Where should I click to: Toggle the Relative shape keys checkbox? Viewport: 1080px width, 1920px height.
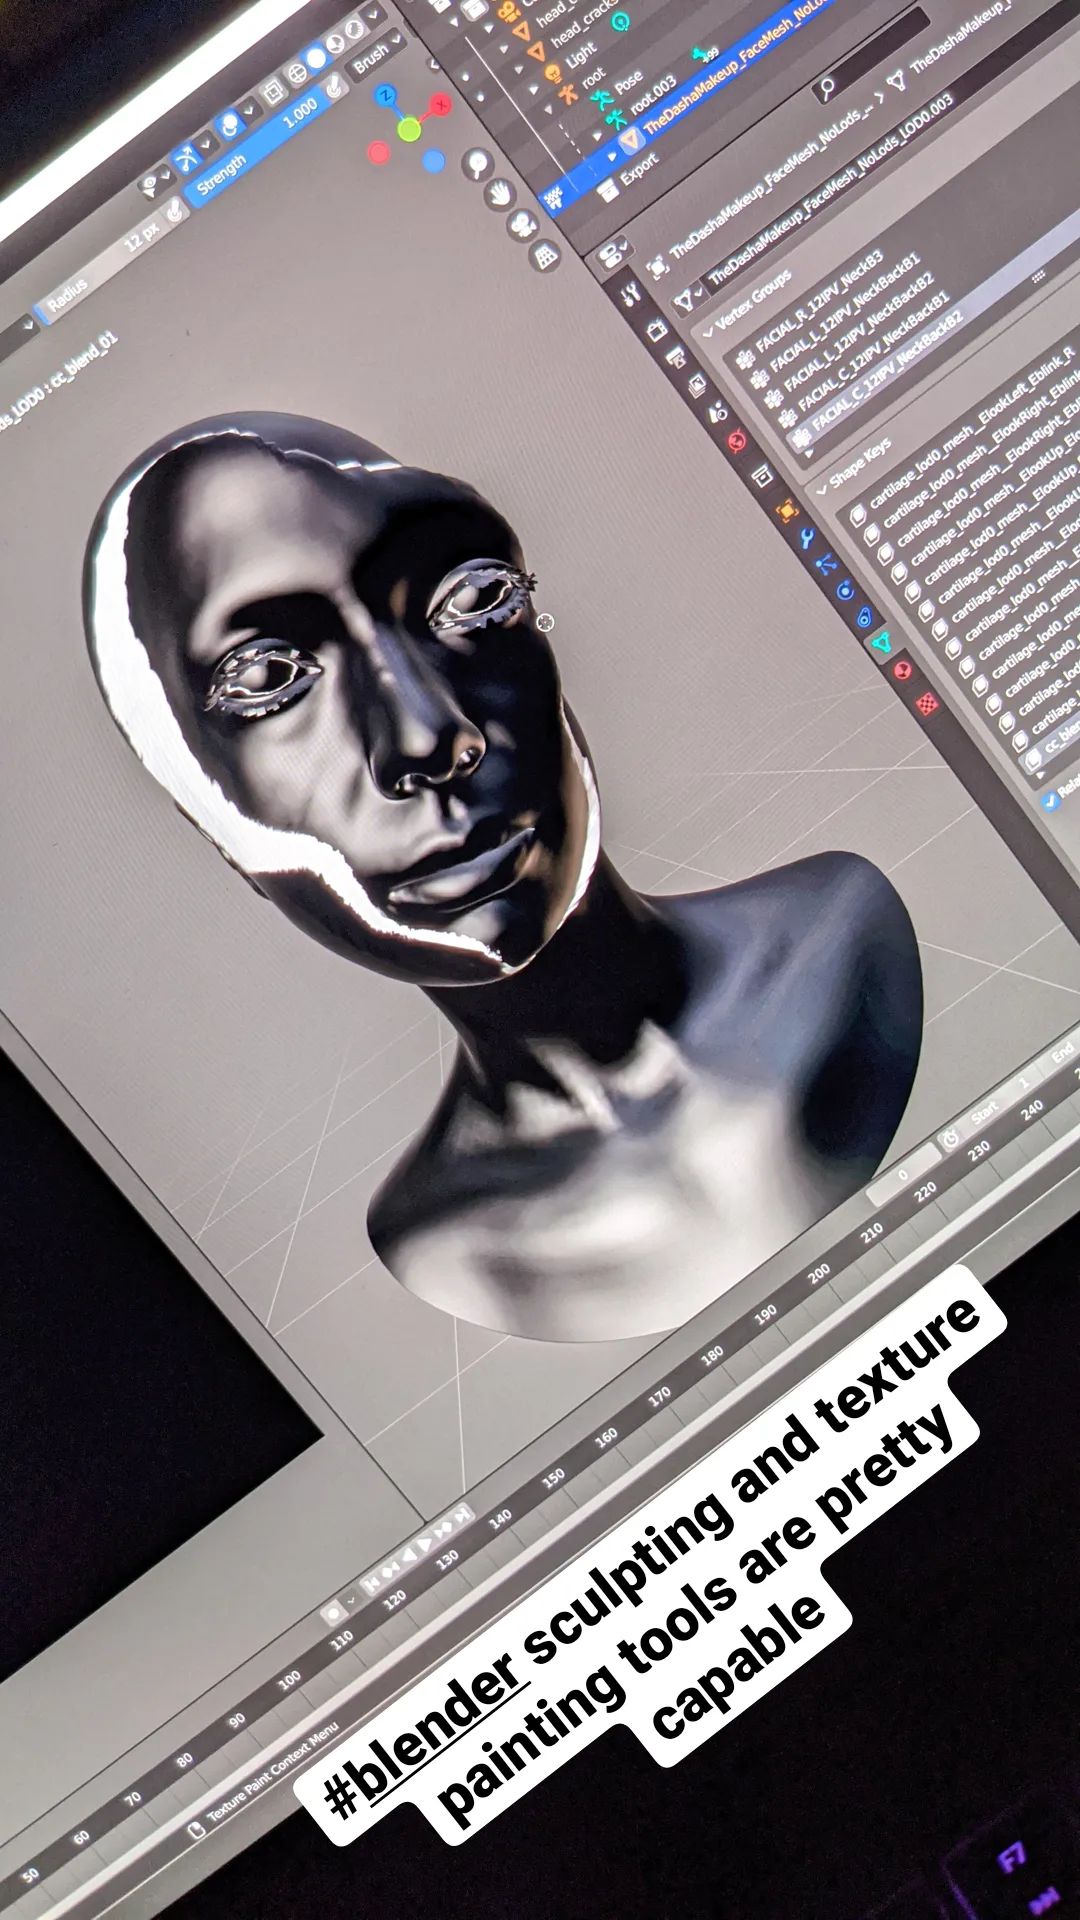click(x=1051, y=799)
